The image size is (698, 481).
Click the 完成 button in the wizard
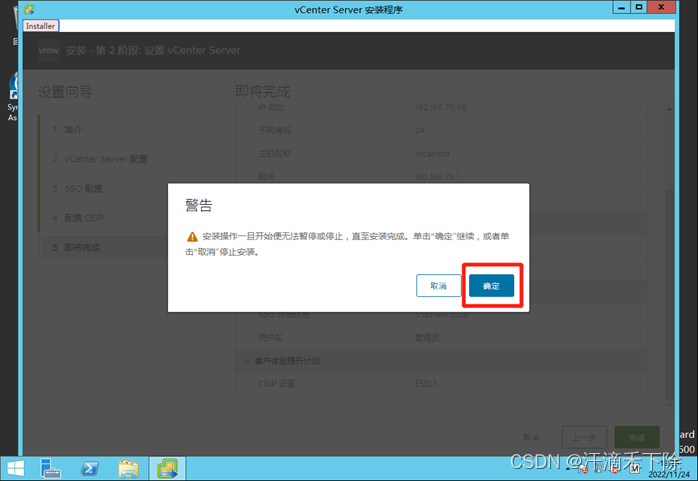[x=637, y=437]
